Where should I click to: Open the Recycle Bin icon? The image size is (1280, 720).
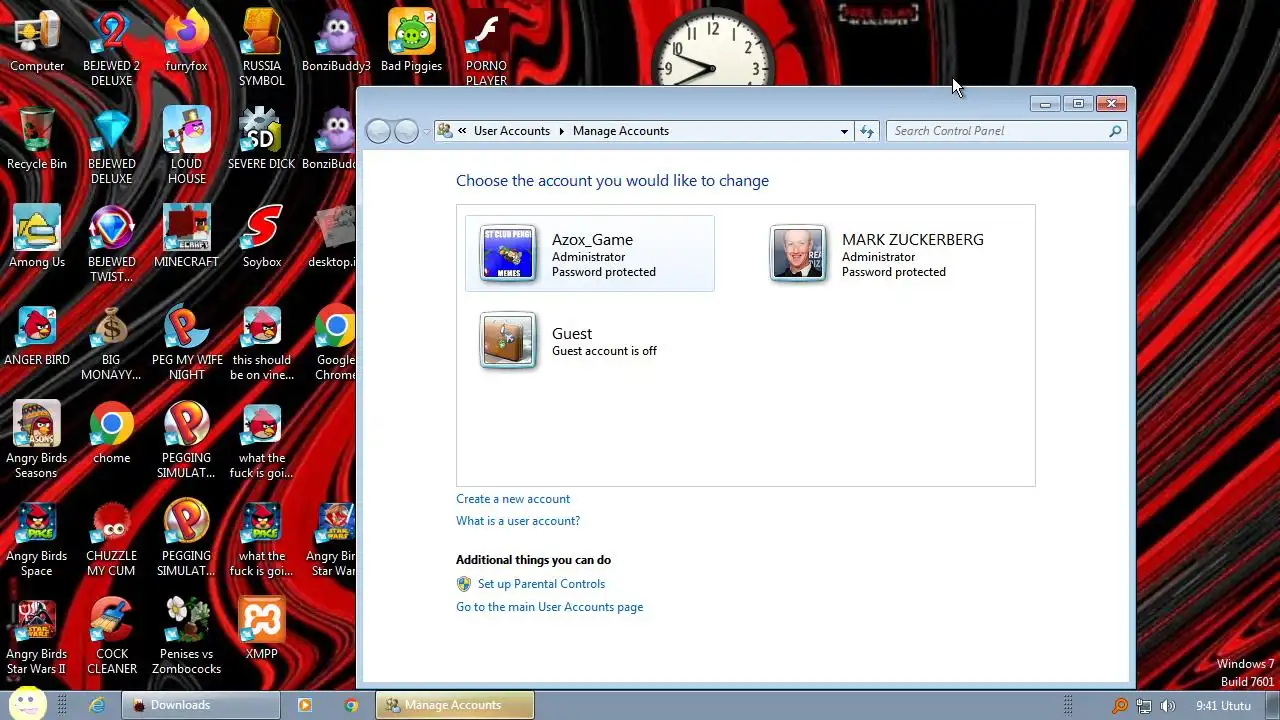(x=37, y=139)
